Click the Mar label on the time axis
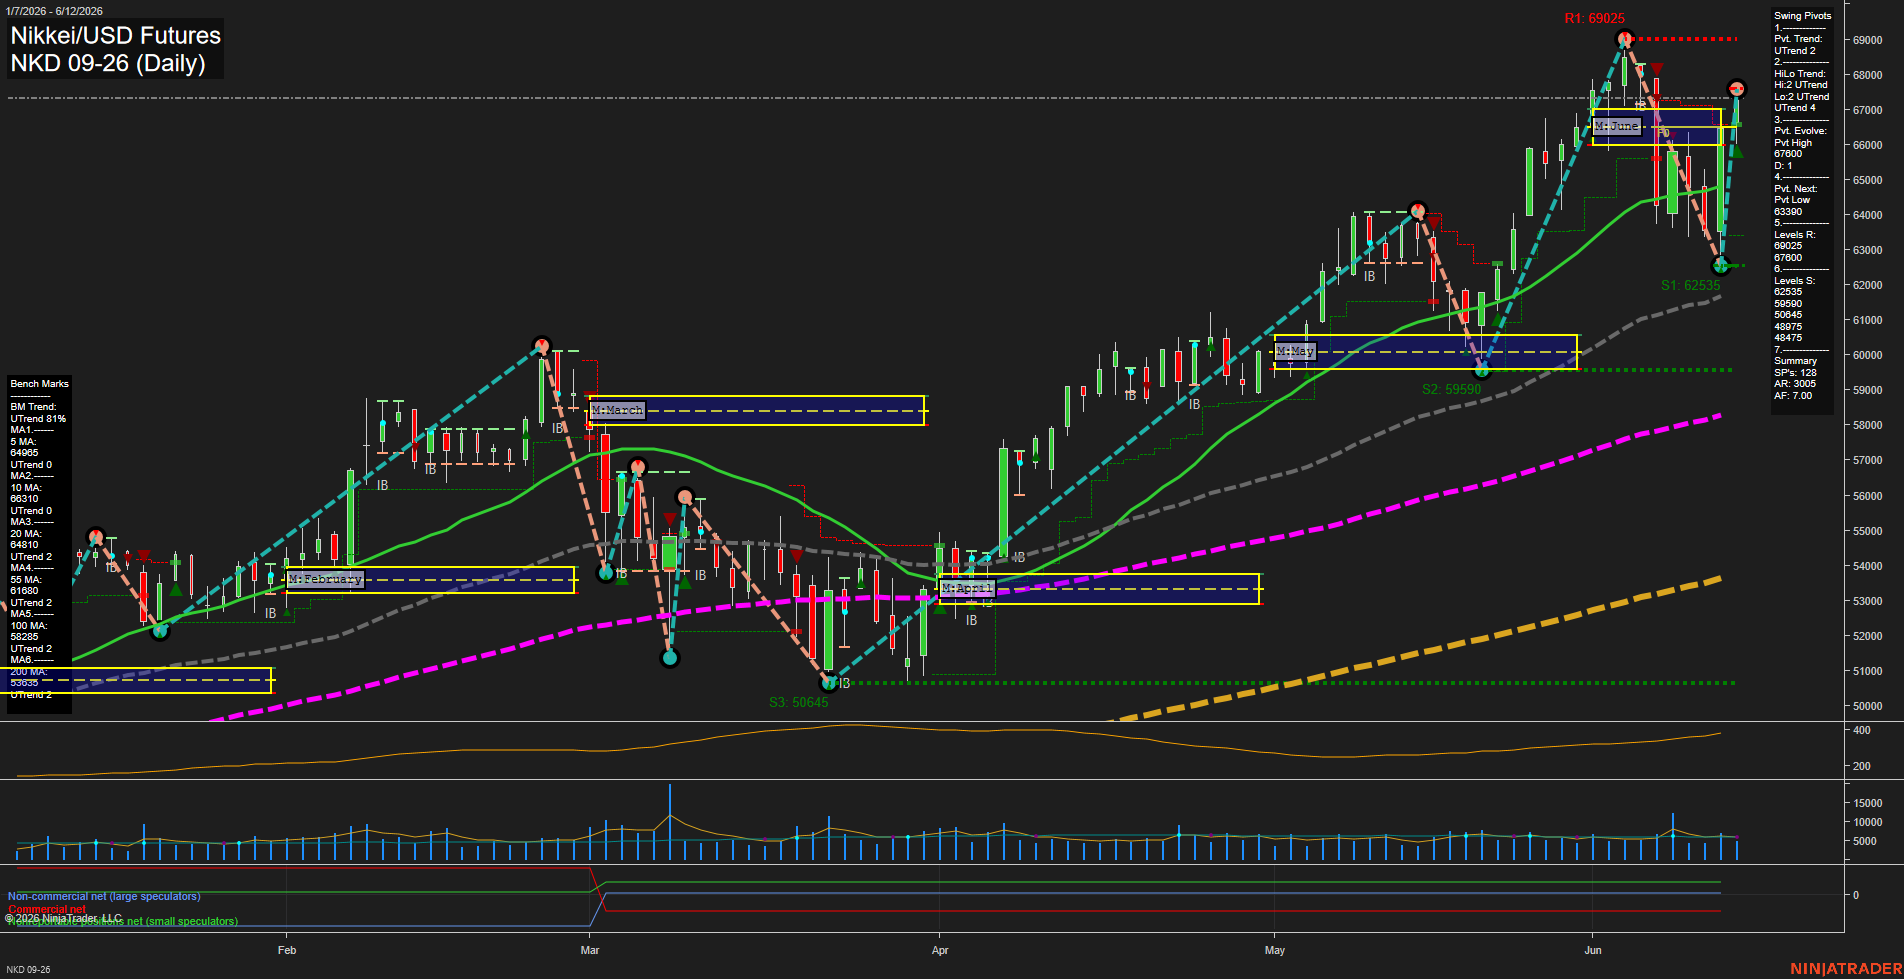This screenshot has height=979, width=1904. (590, 950)
